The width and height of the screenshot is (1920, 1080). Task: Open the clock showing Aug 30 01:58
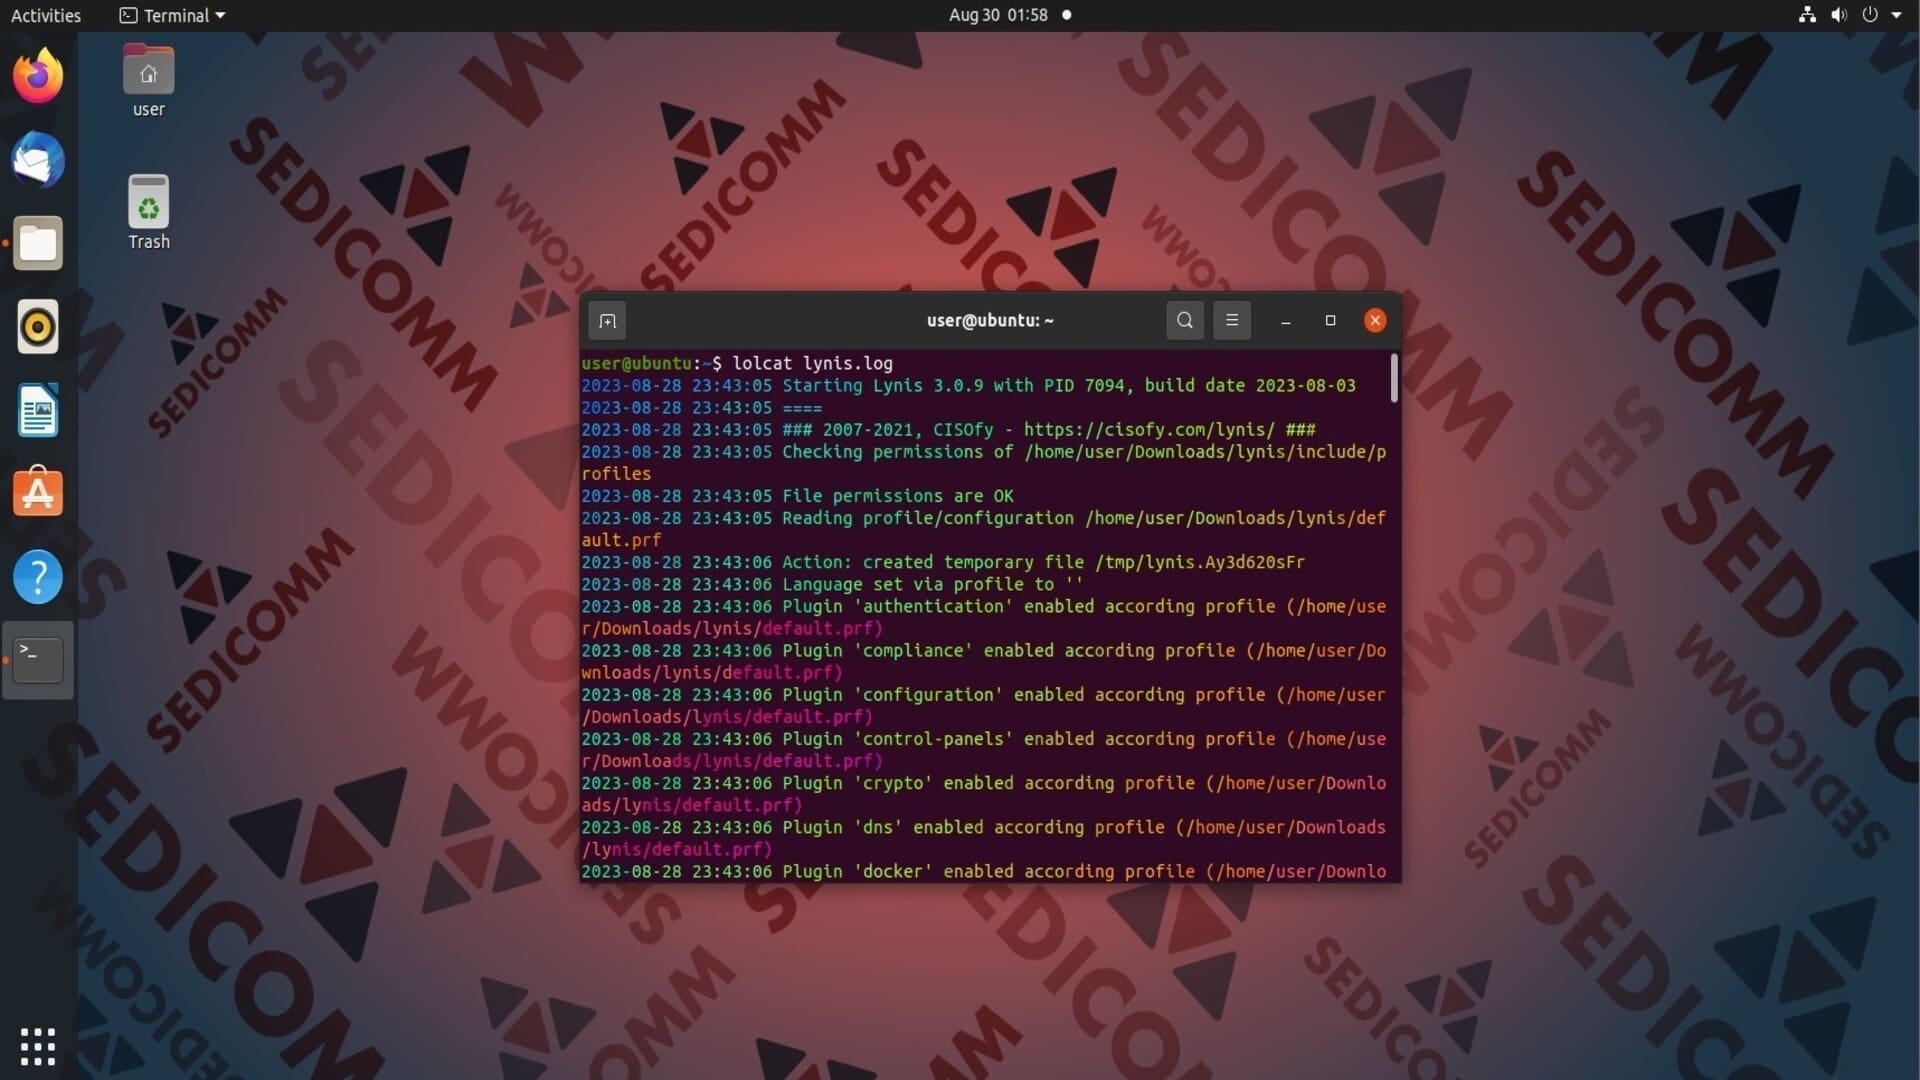(998, 15)
